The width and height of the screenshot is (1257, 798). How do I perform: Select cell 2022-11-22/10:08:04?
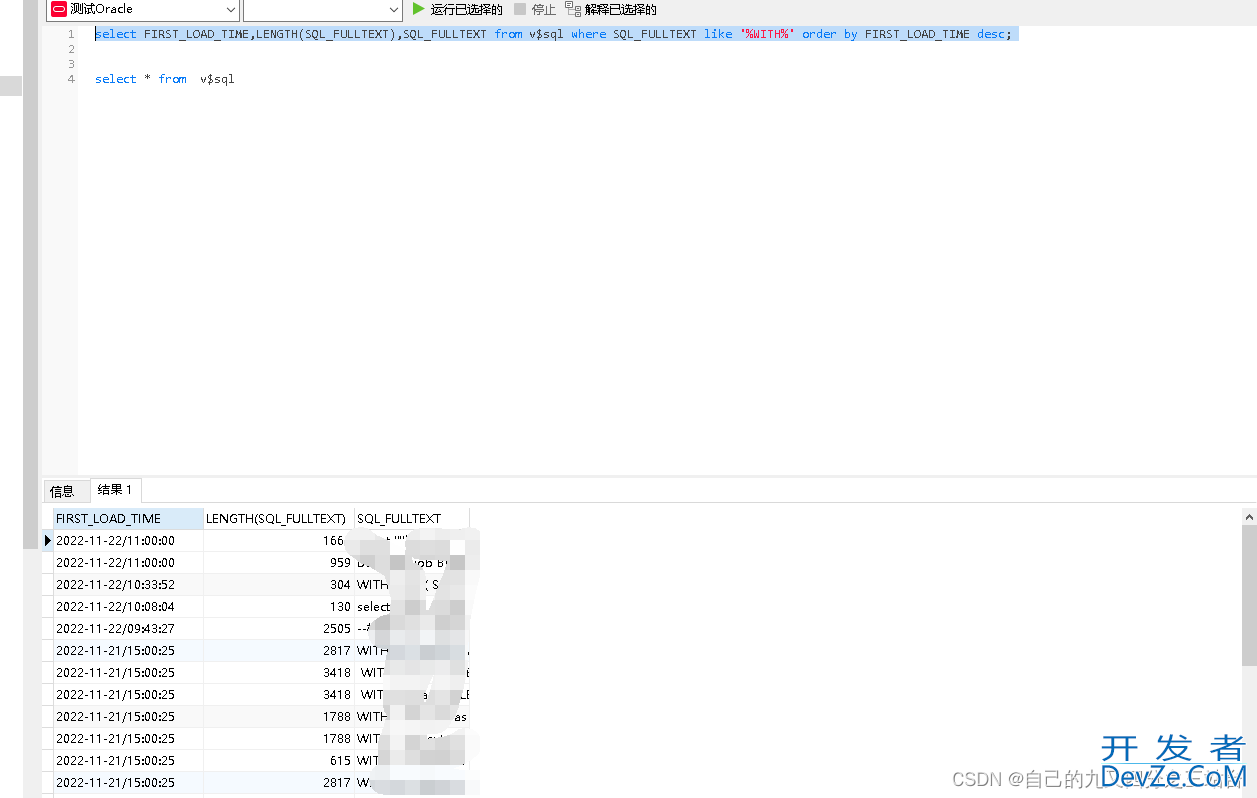coord(129,607)
